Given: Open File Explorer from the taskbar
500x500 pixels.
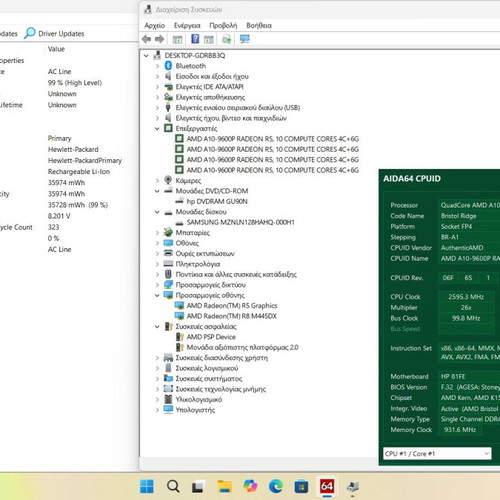Looking at the screenshot, I should [225, 487].
